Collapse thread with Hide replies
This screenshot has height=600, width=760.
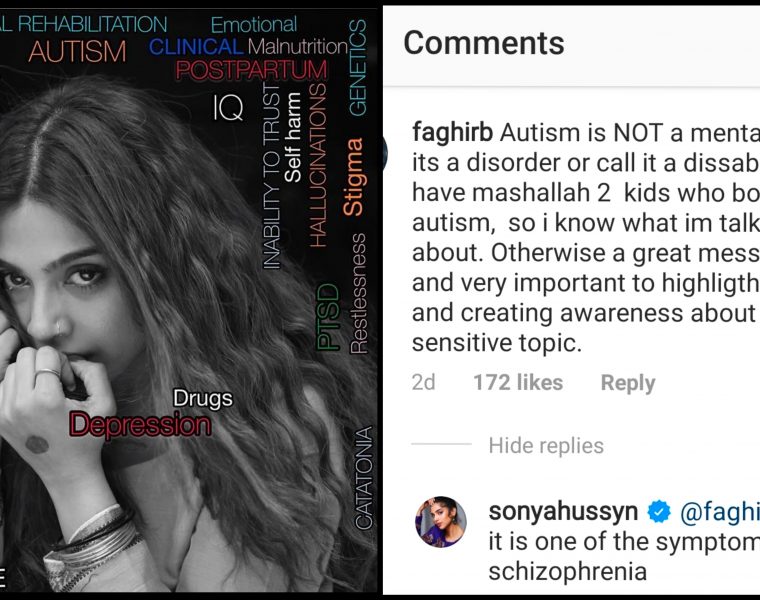pos(546,445)
